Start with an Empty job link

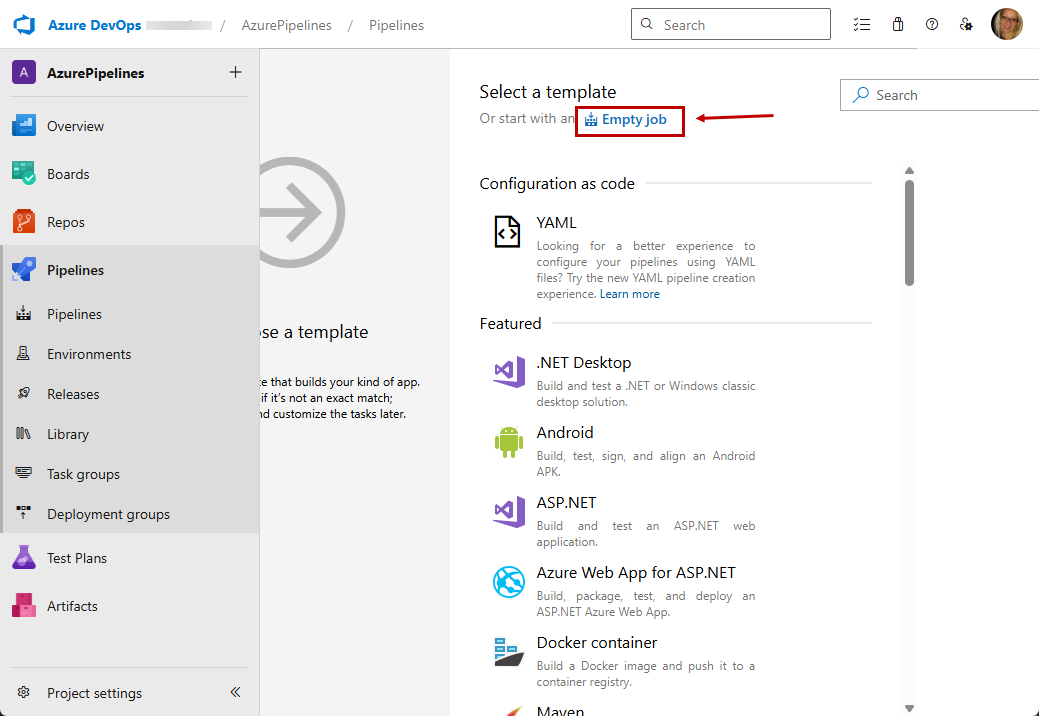626,119
